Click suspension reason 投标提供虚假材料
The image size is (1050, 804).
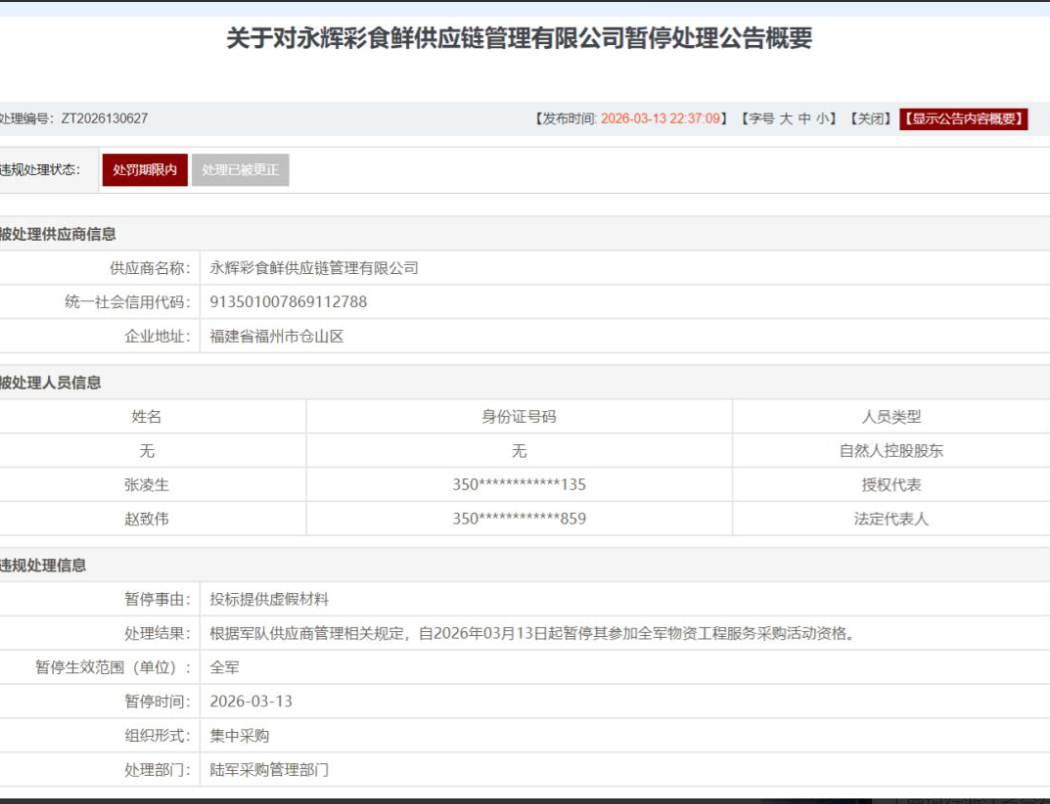[x=269, y=599]
